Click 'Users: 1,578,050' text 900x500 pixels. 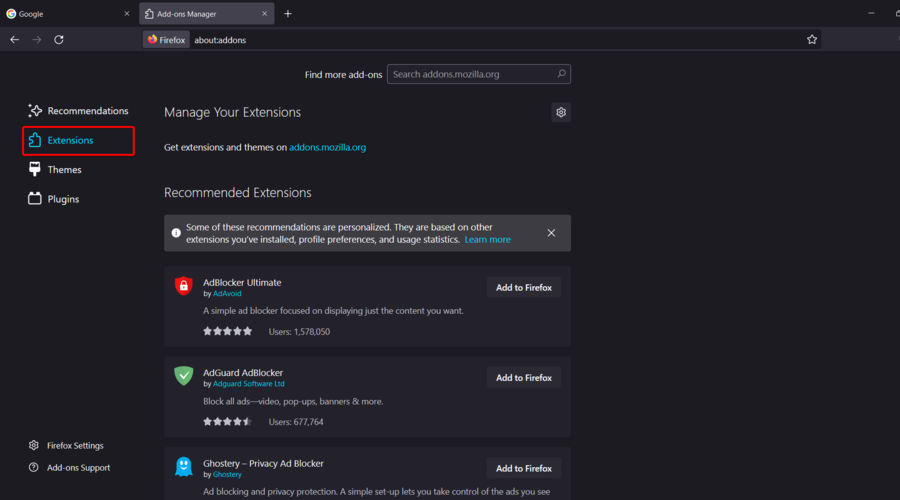click(x=299, y=332)
